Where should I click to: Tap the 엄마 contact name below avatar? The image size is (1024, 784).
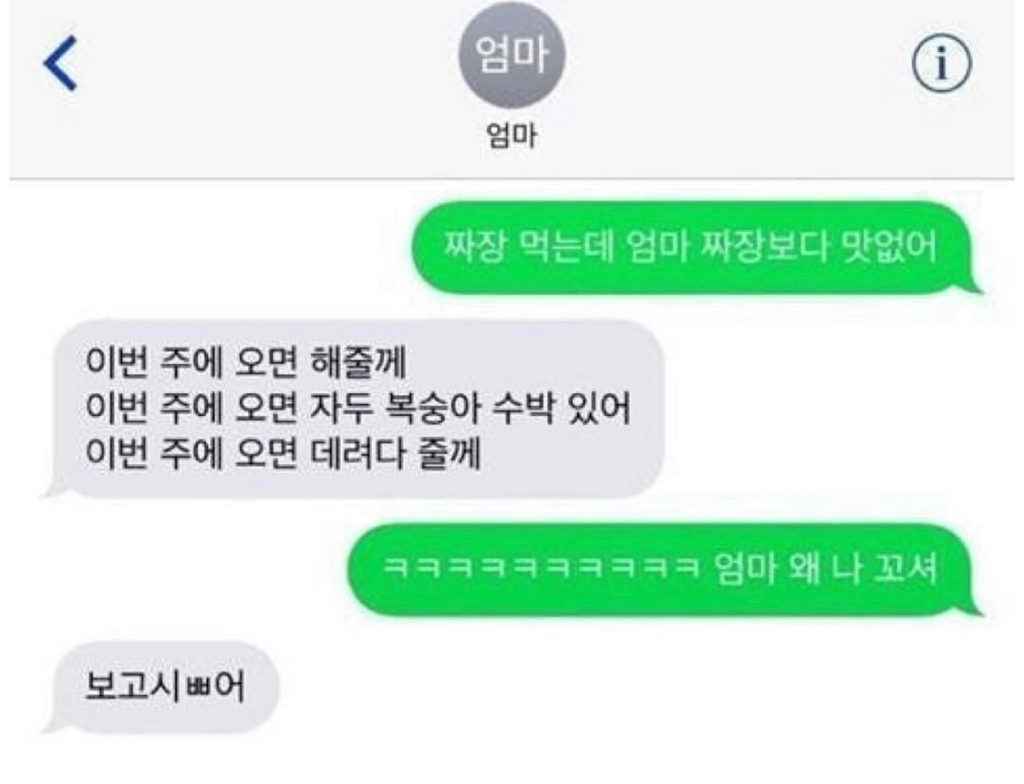coord(511,136)
